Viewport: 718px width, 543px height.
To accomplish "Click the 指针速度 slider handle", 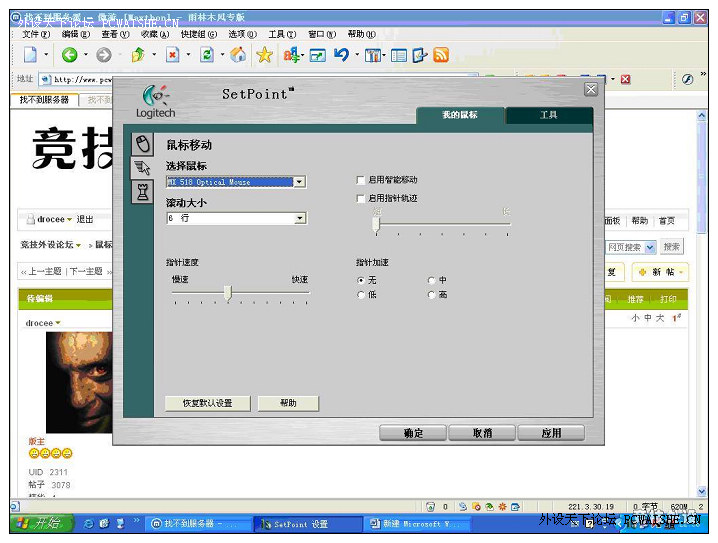I will click(228, 292).
